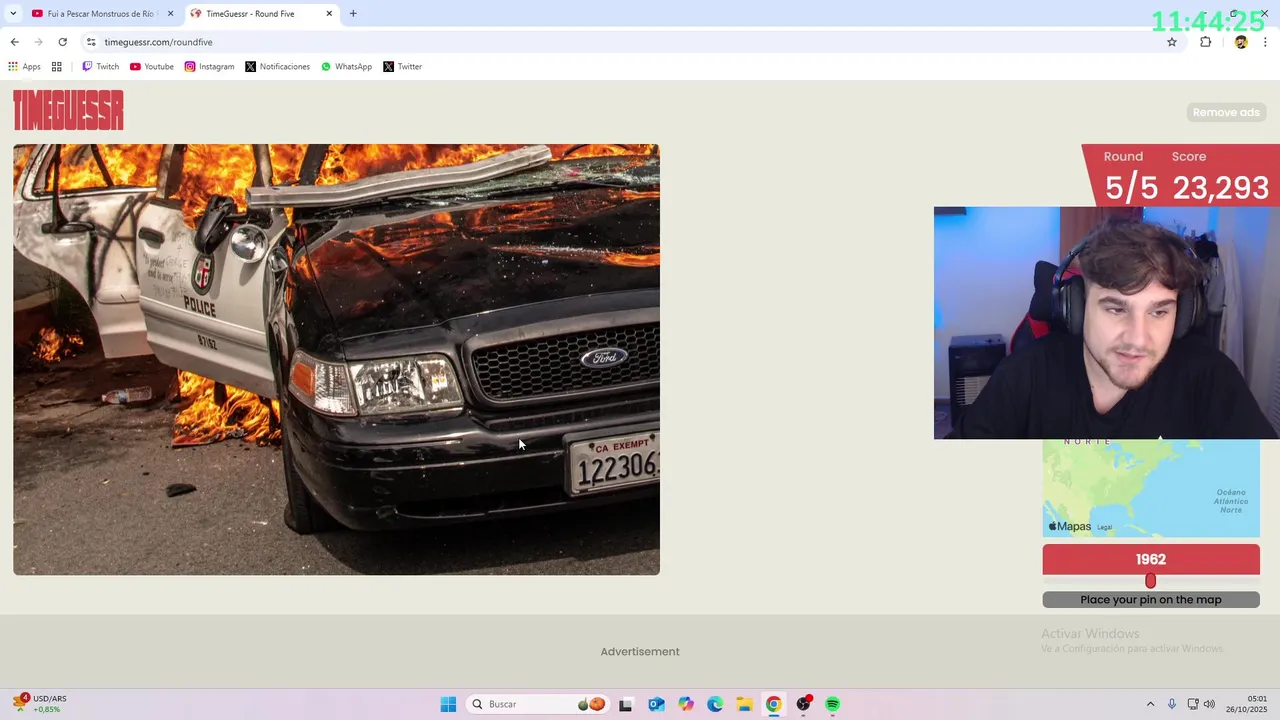
Task: Close the Fui a Pescar Monstruos tab
Action: (170, 14)
